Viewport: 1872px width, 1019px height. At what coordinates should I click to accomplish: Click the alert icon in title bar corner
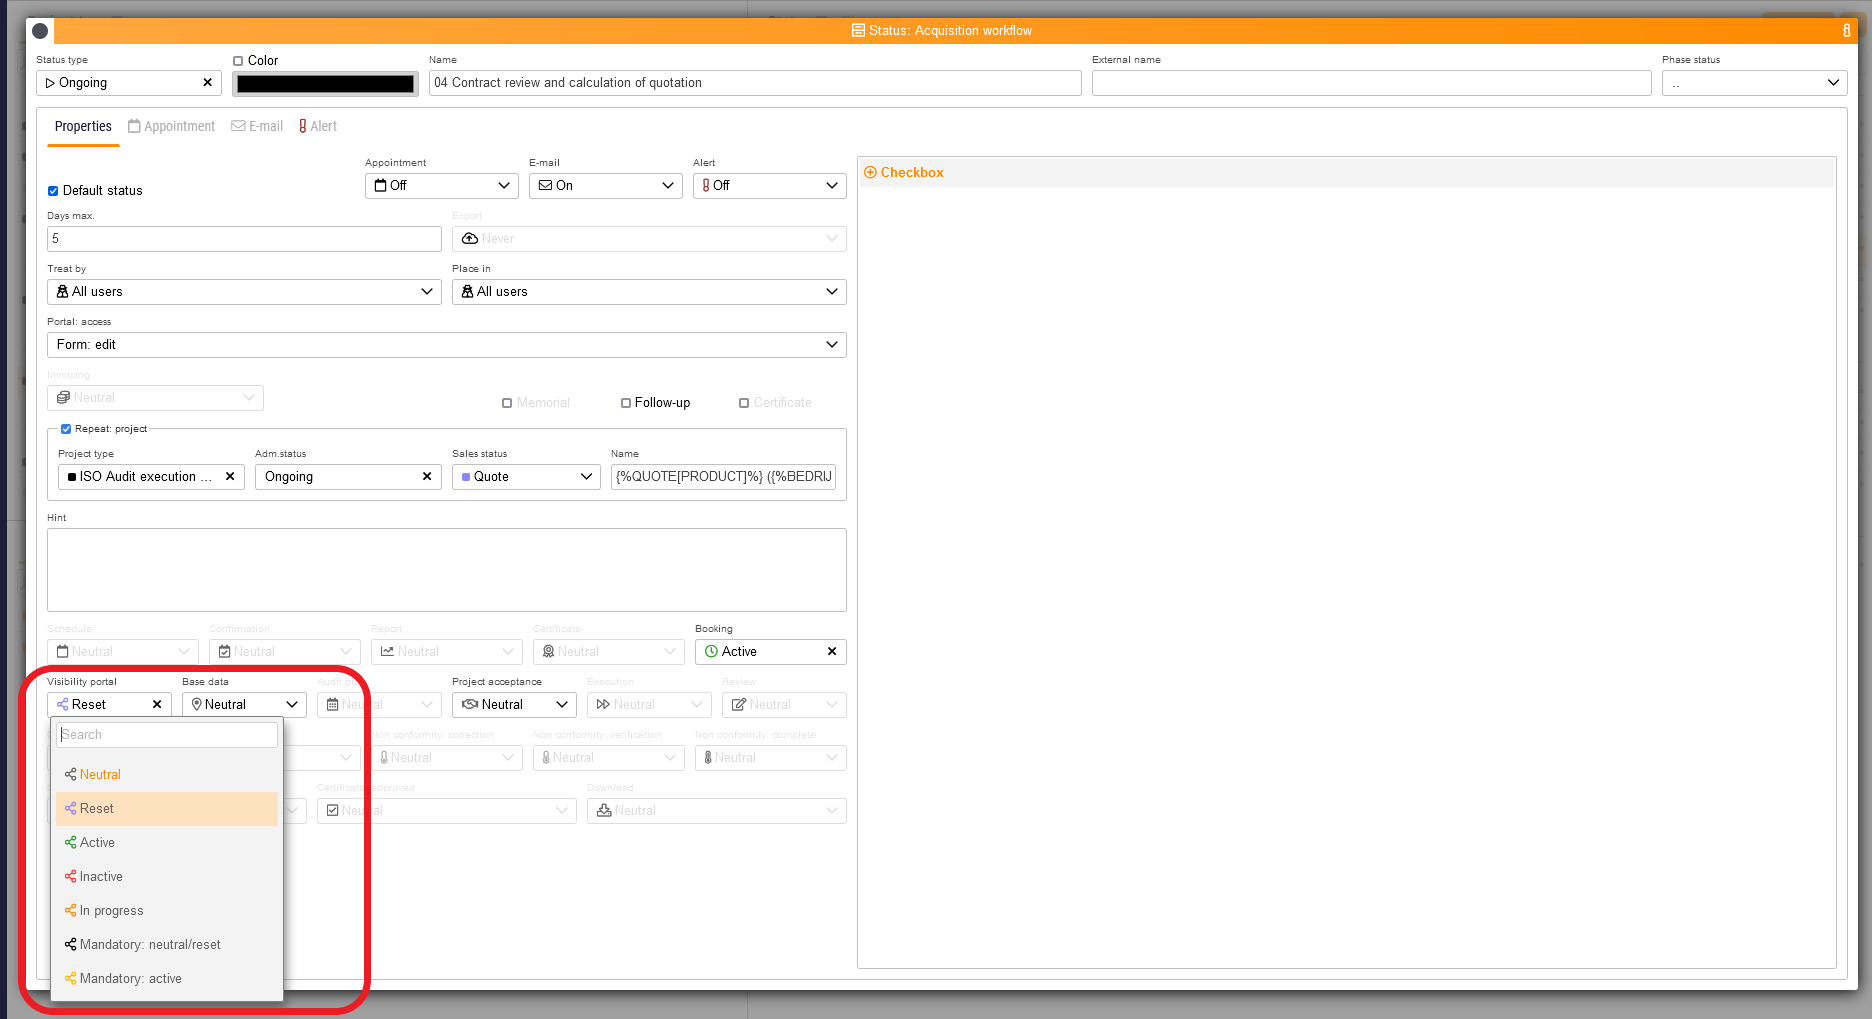click(1846, 31)
